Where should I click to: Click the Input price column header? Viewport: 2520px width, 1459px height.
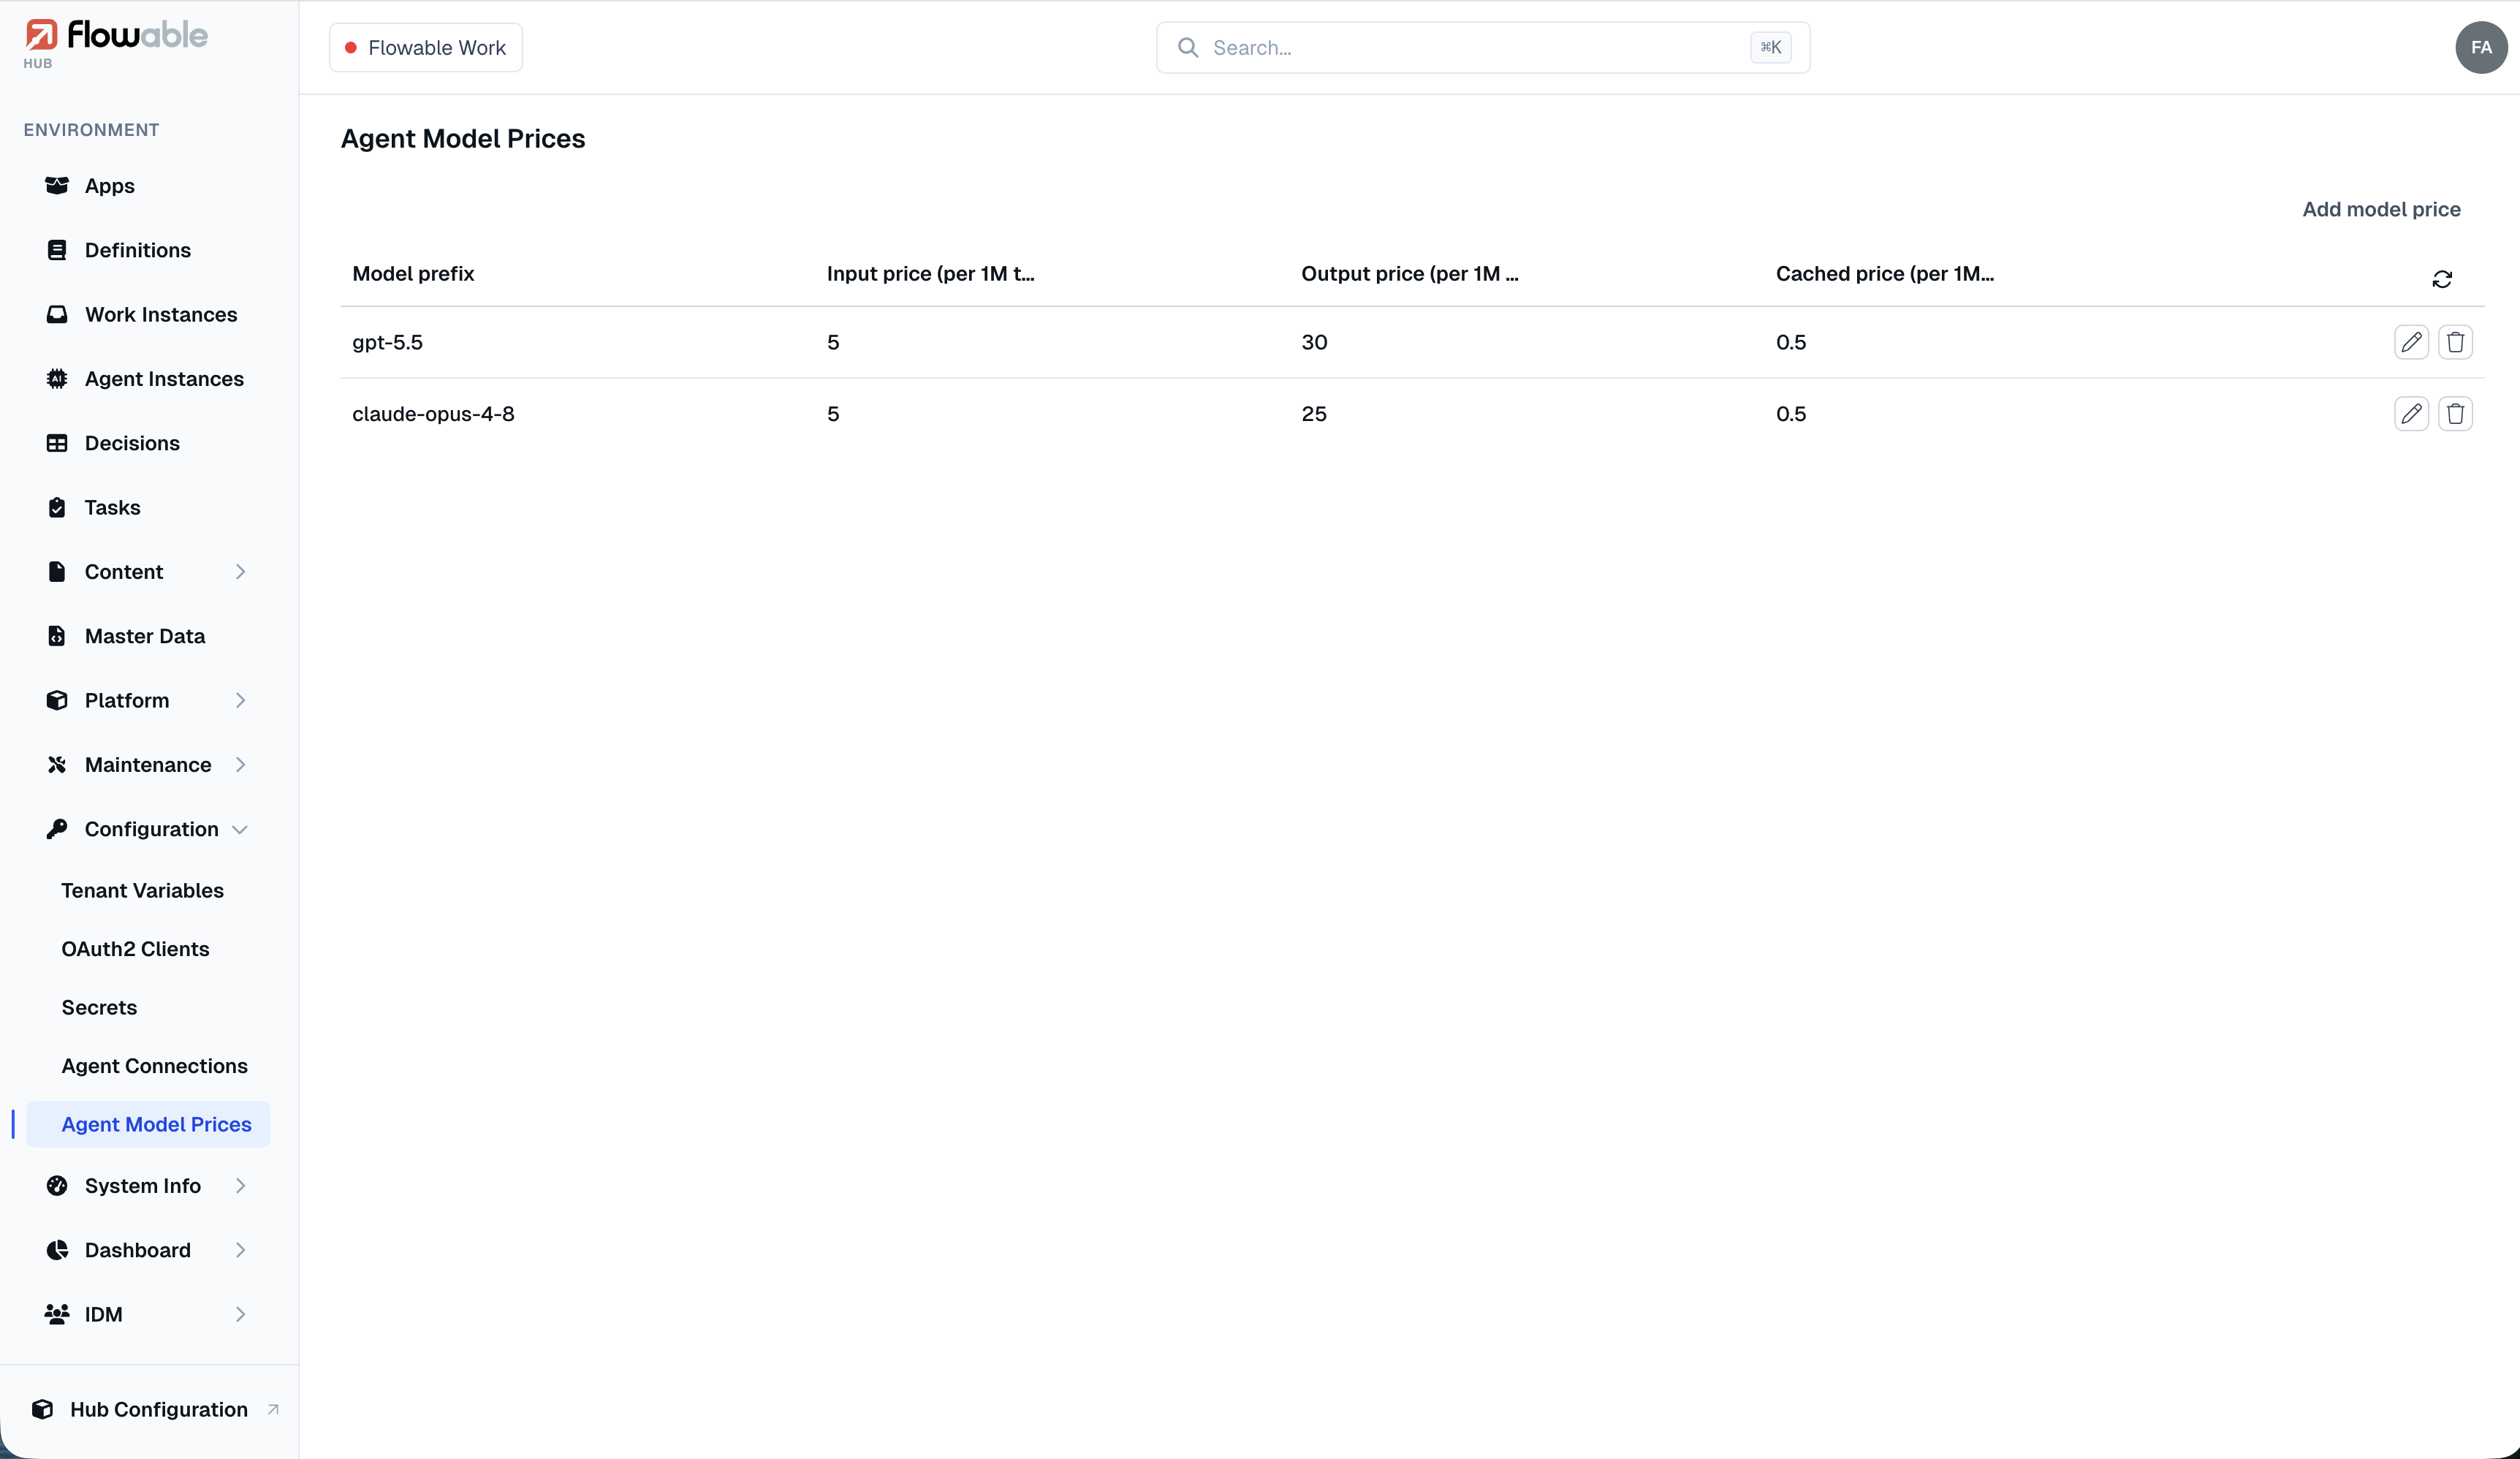click(x=930, y=274)
